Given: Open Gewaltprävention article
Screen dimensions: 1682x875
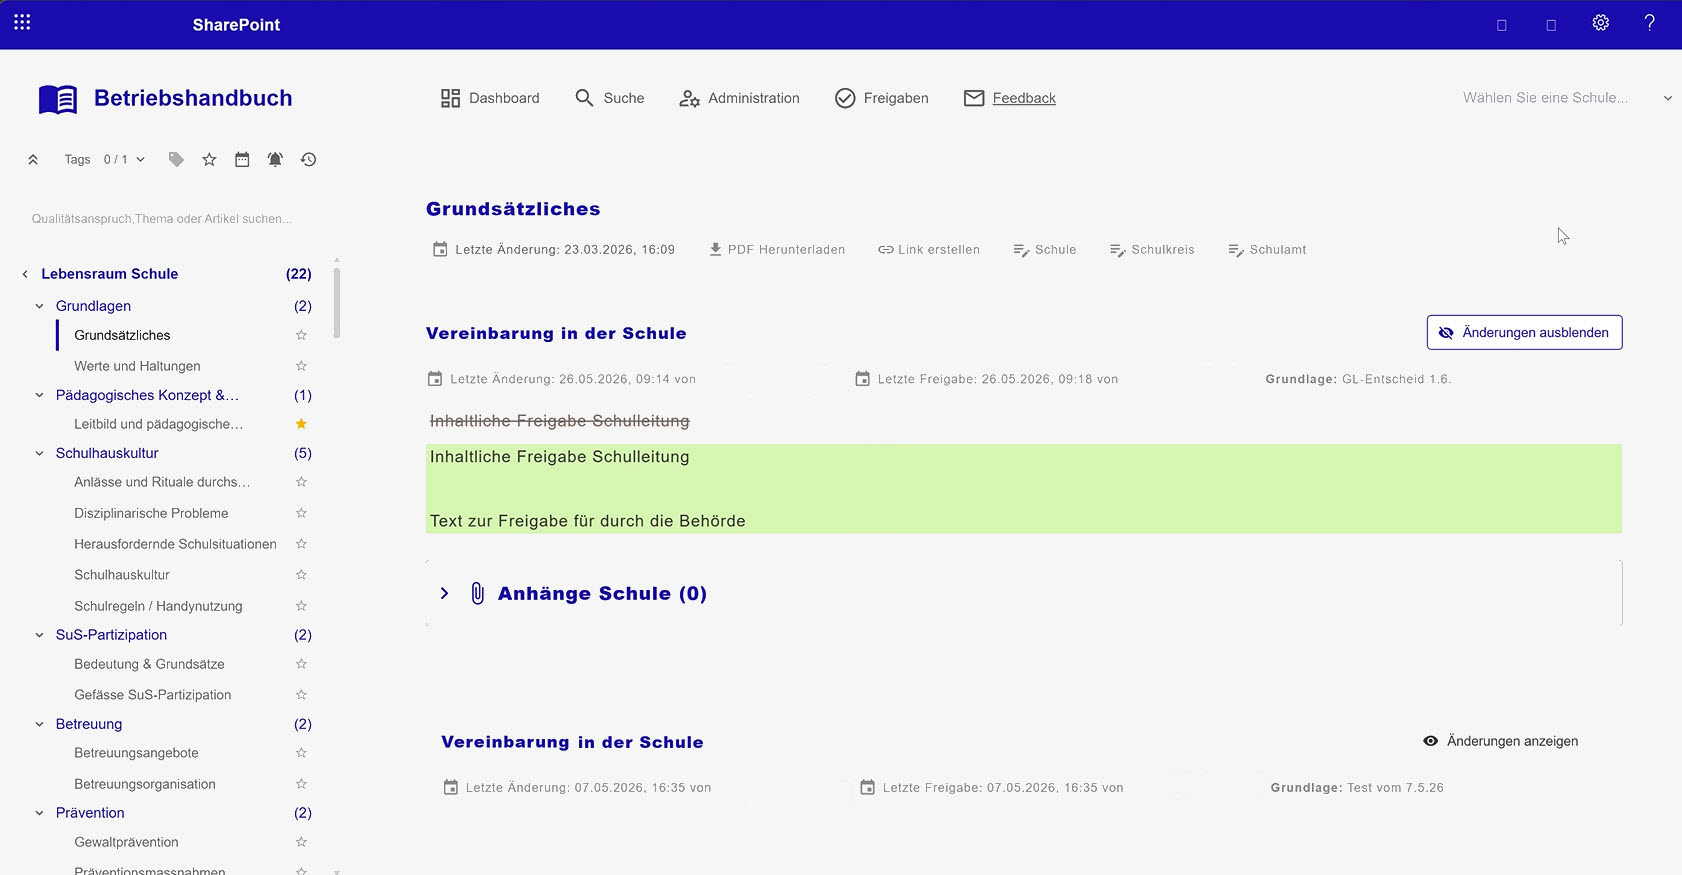Looking at the screenshot, I should 126,842.
